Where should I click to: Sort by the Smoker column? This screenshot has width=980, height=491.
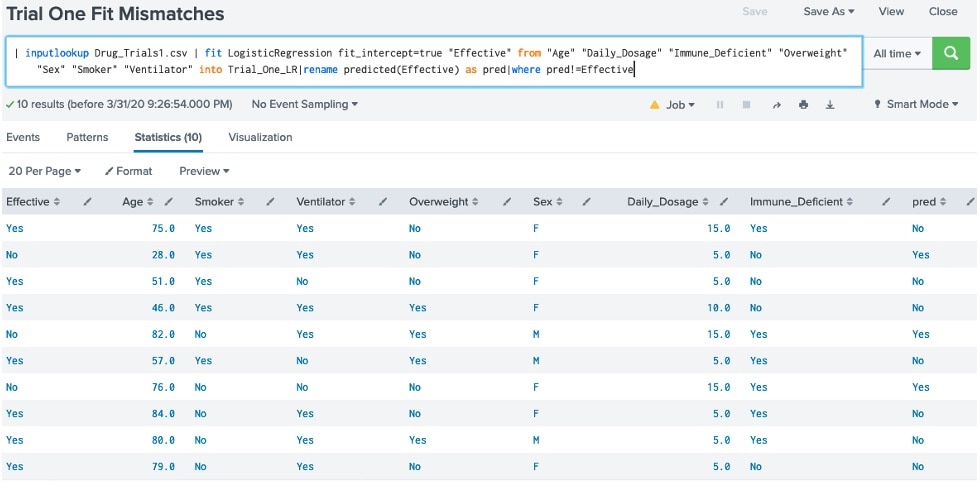coord(219,202)
